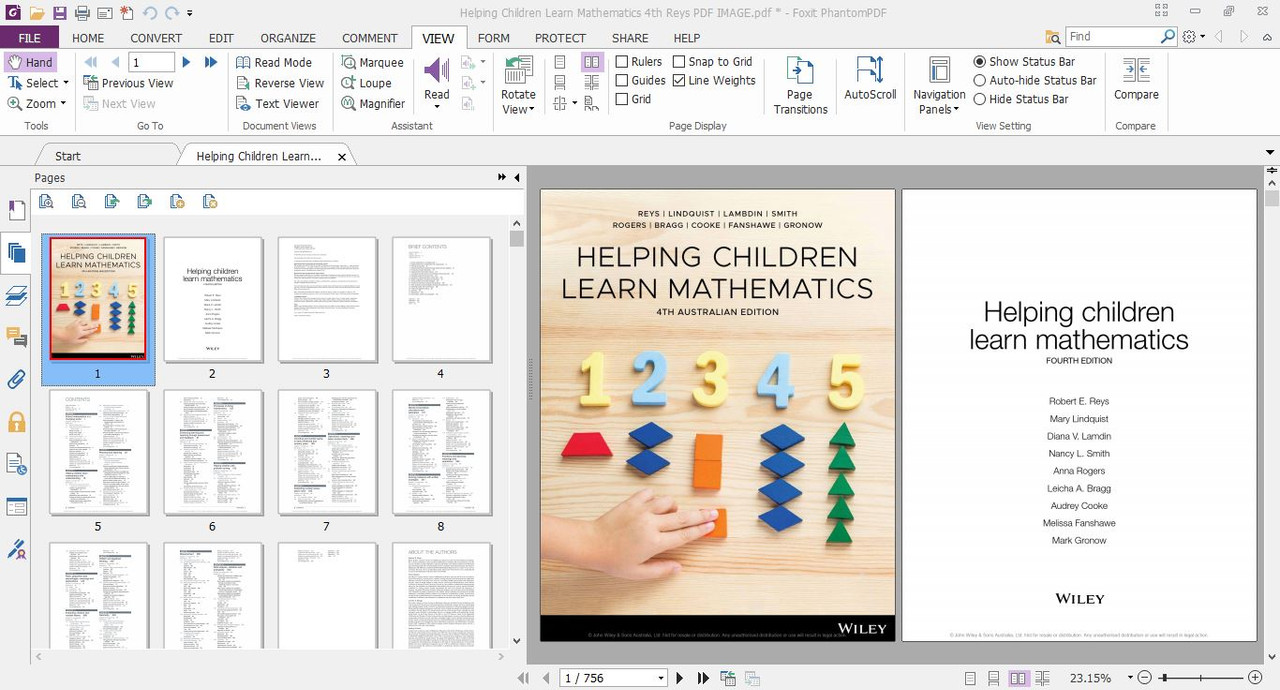This screenshot has height=690, width=1280.
Task: Select the Hand tool
Action: [x=30, y=62]
